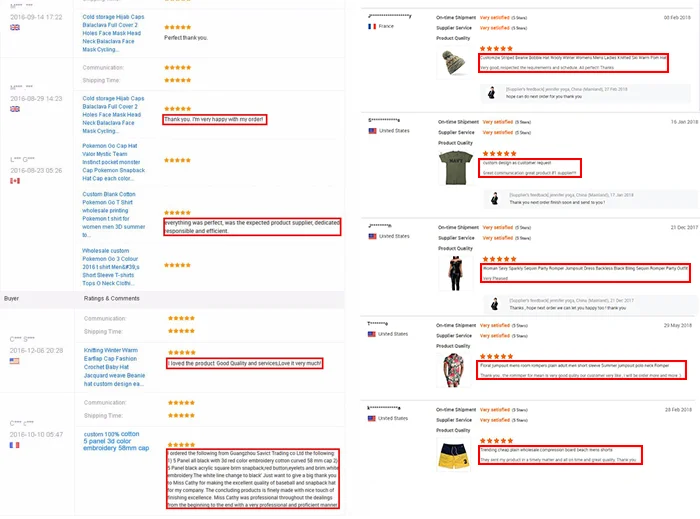700x519 pixels.
Task: Click the France flag under 2016-10-10 date
Action: pos(14,445)
